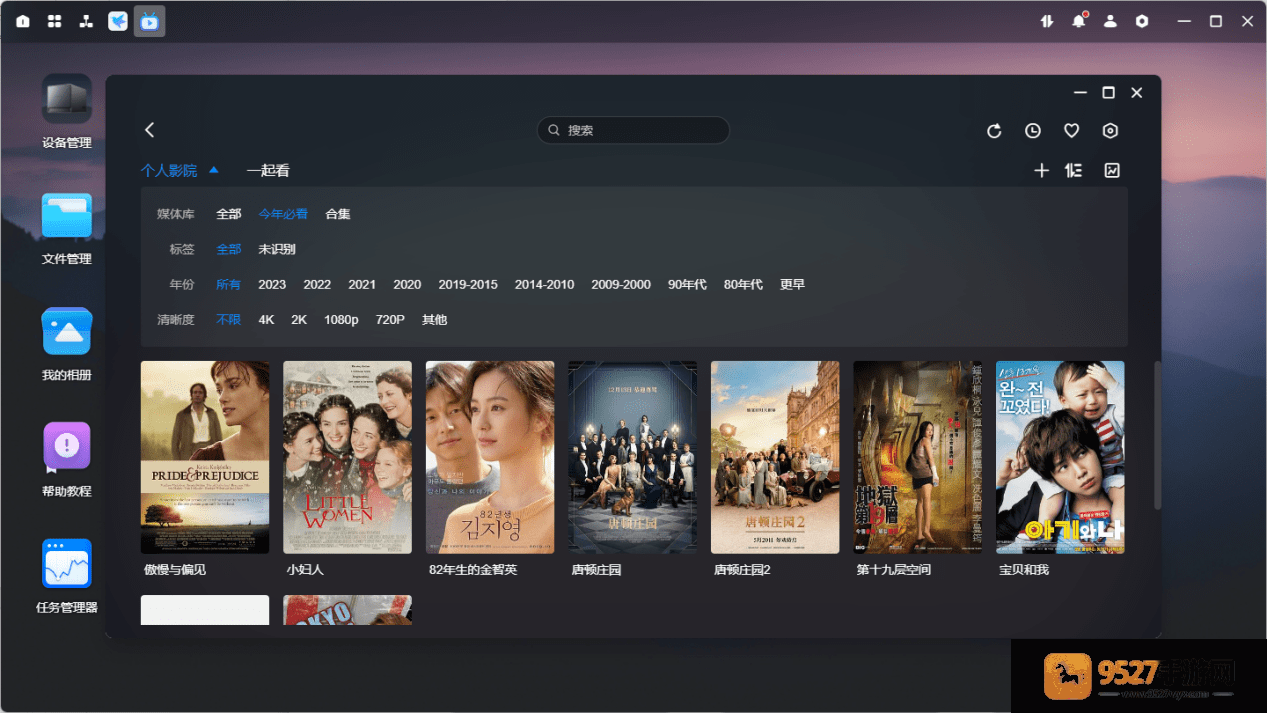Screen dimensions: 1267x713
Task: Filter by 720P resolution
Action: tap(390, 320)
